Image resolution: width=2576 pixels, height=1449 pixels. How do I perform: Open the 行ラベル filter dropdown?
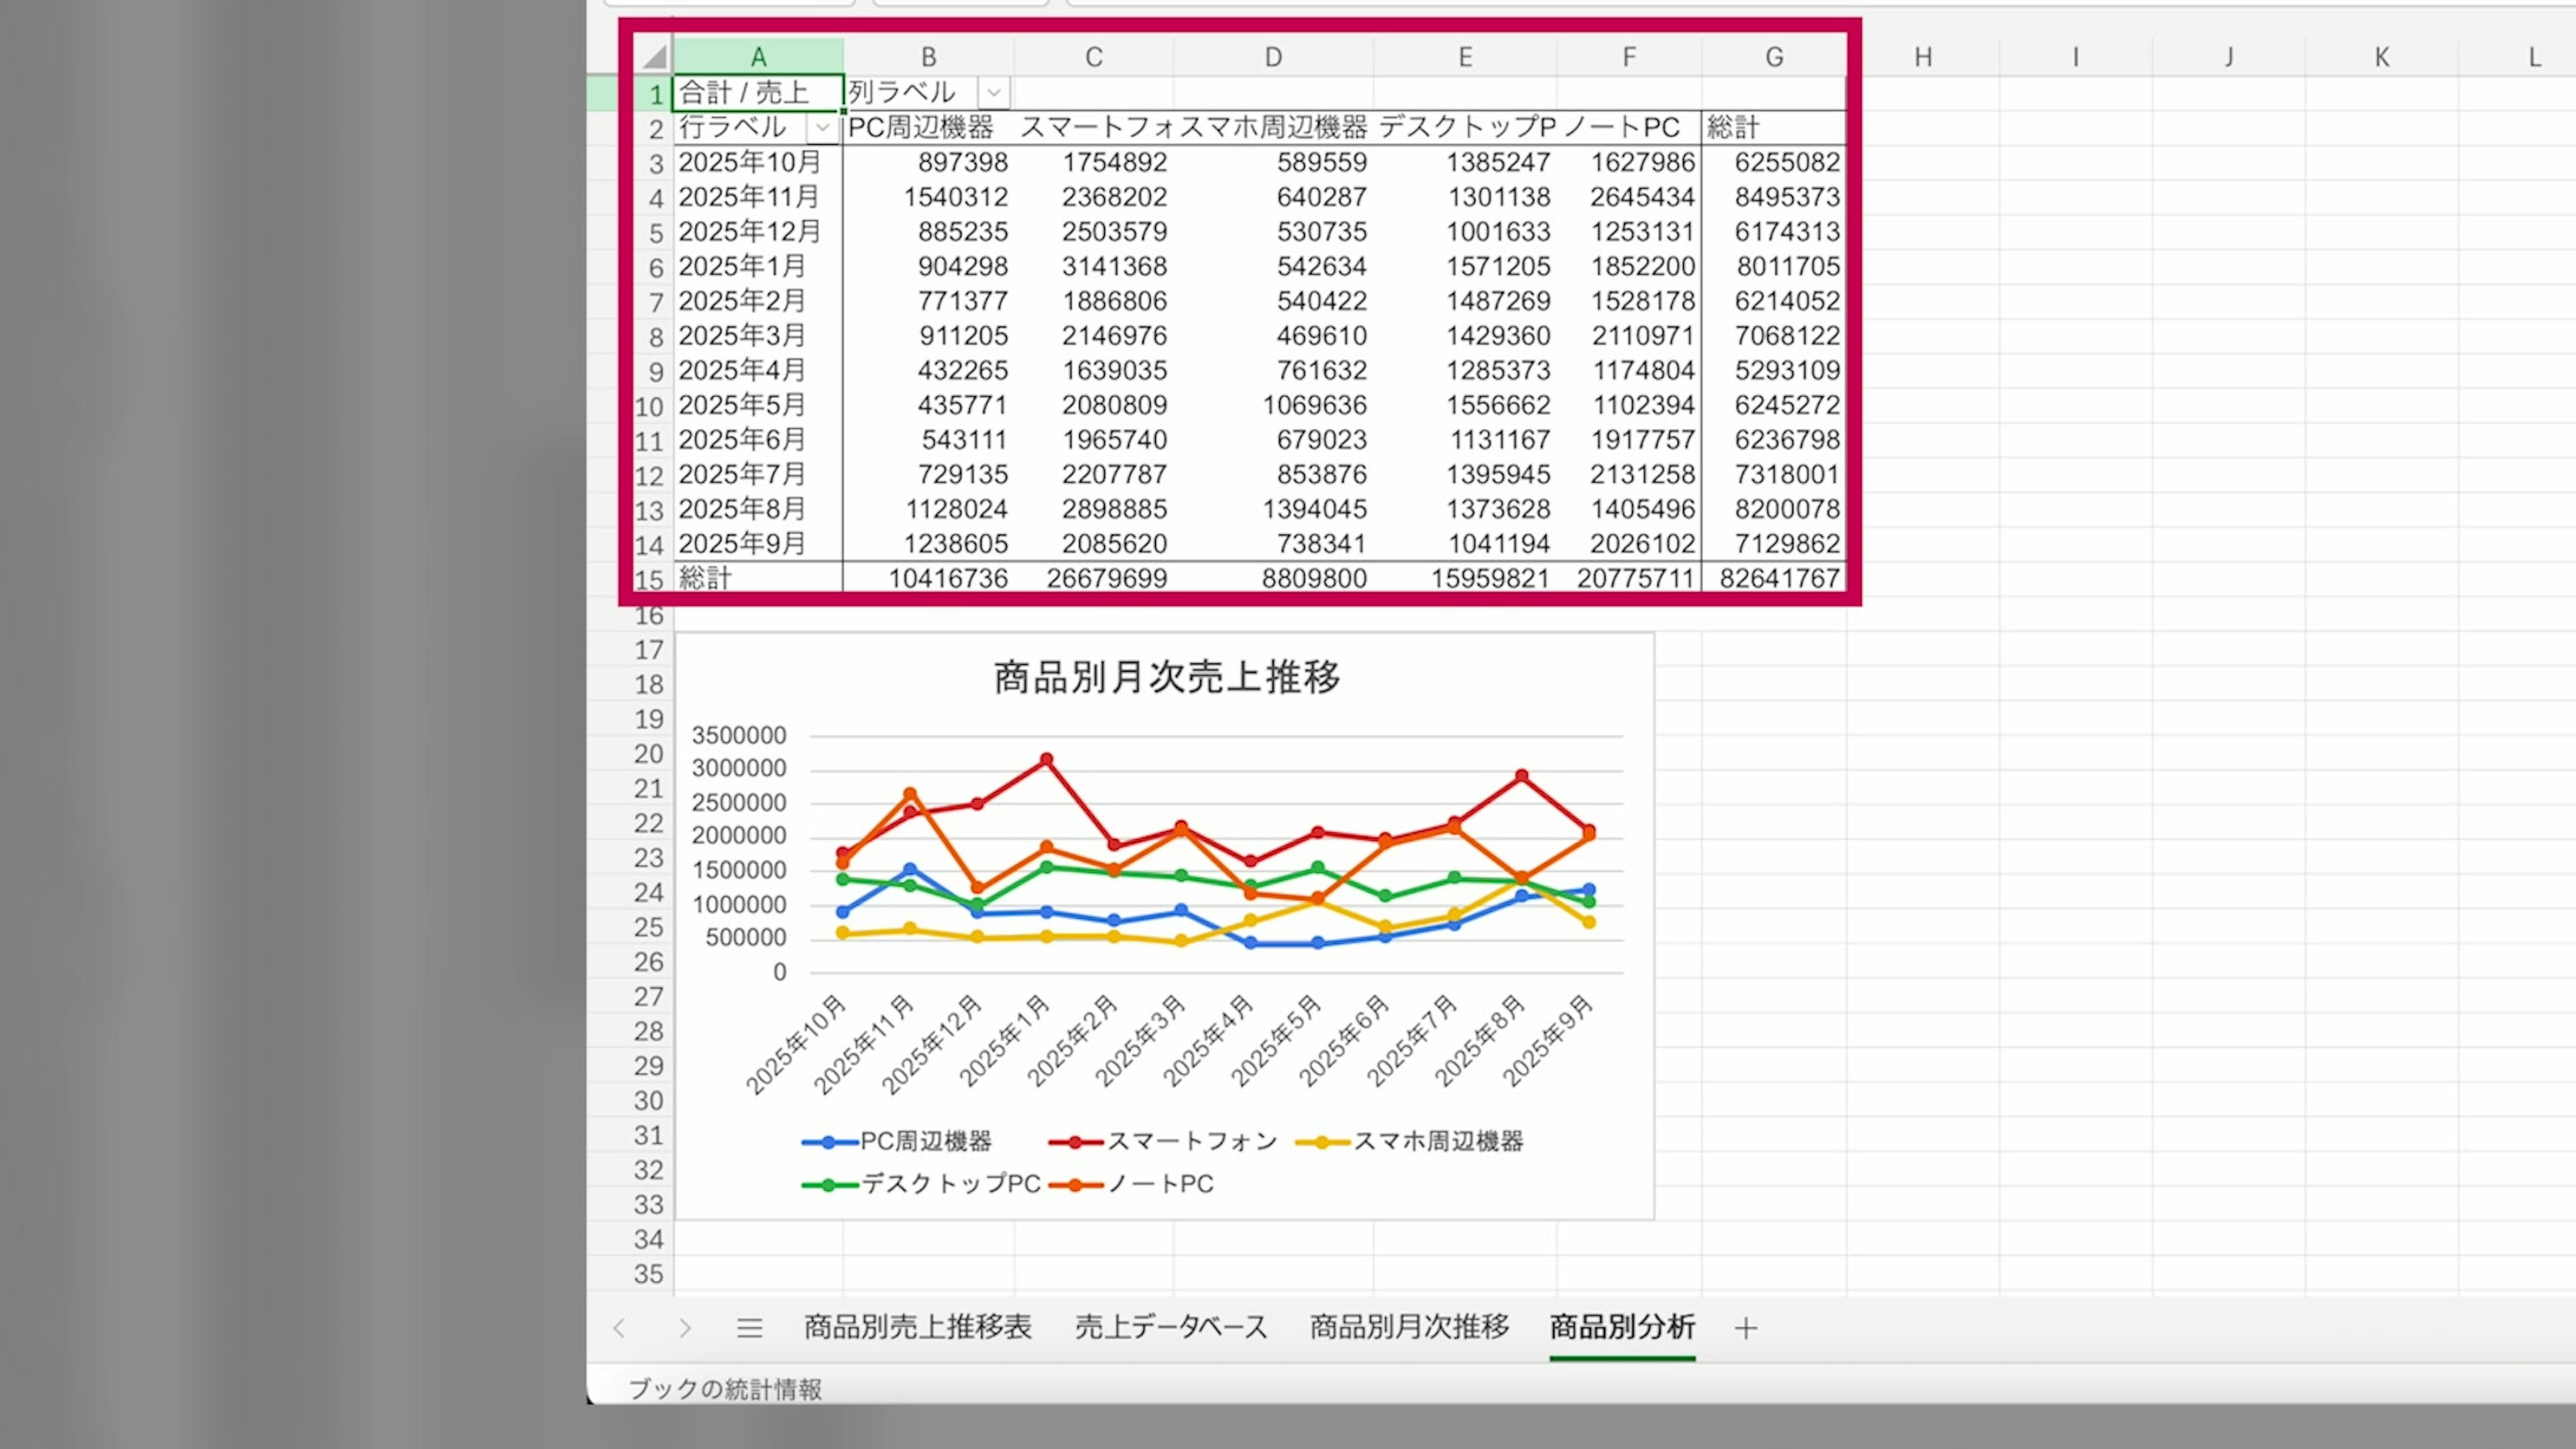(x=822, y=128)
